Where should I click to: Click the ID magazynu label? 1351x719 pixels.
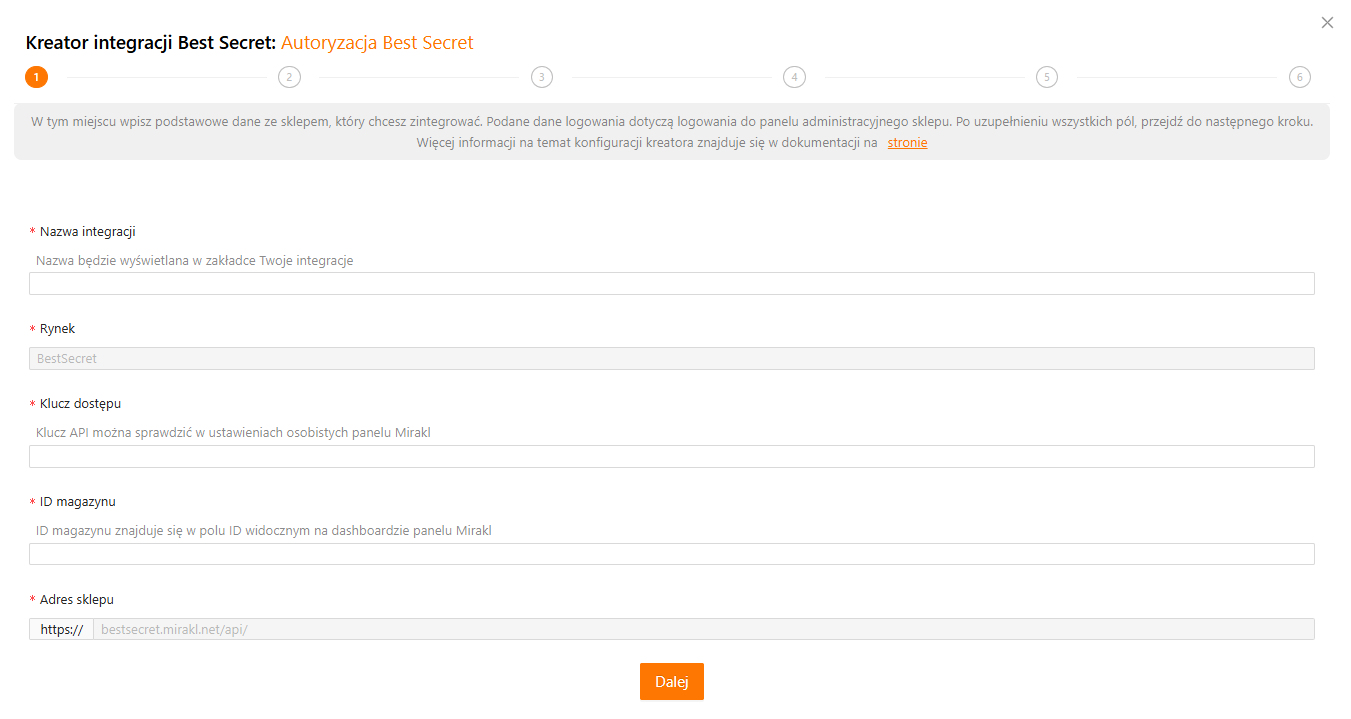(77, 501)
